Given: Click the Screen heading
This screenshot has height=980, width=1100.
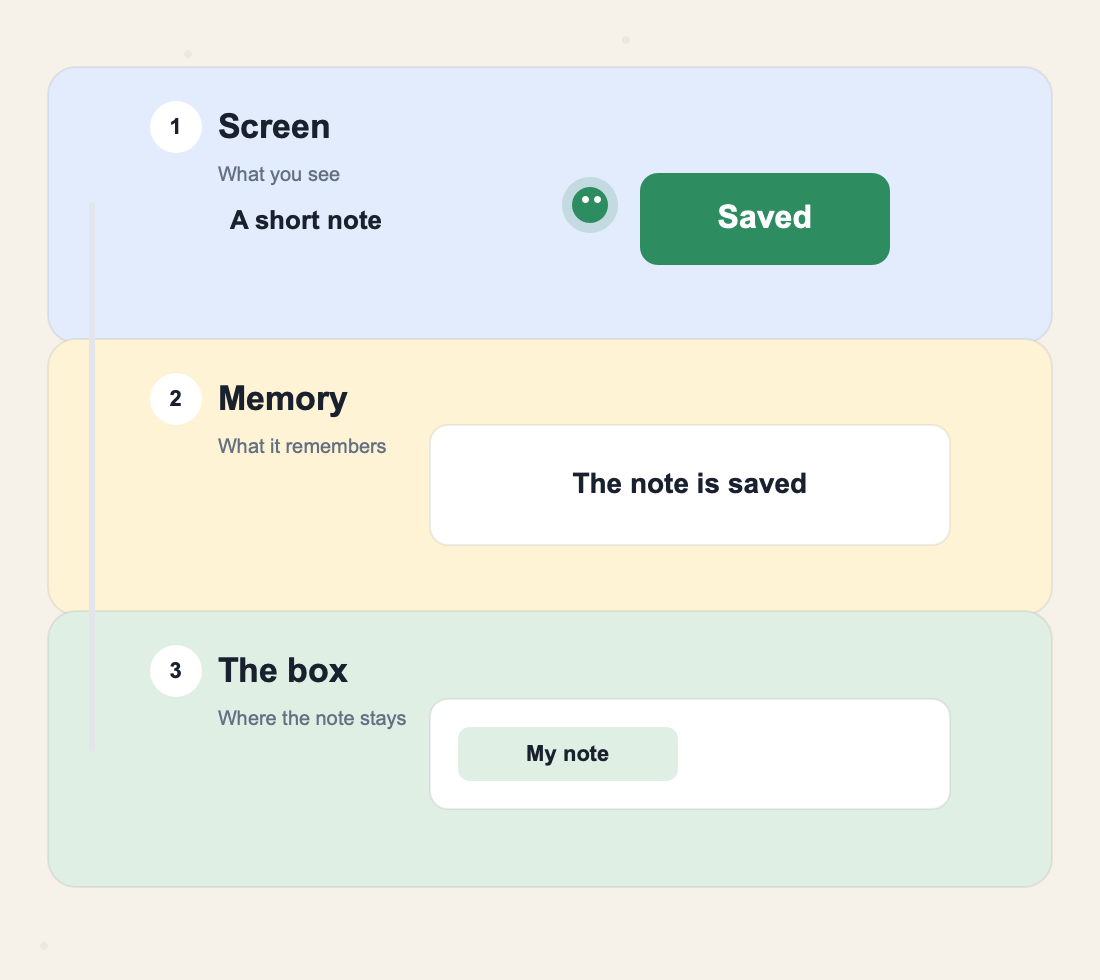Looking at the screenshot, I should [274, 126].
